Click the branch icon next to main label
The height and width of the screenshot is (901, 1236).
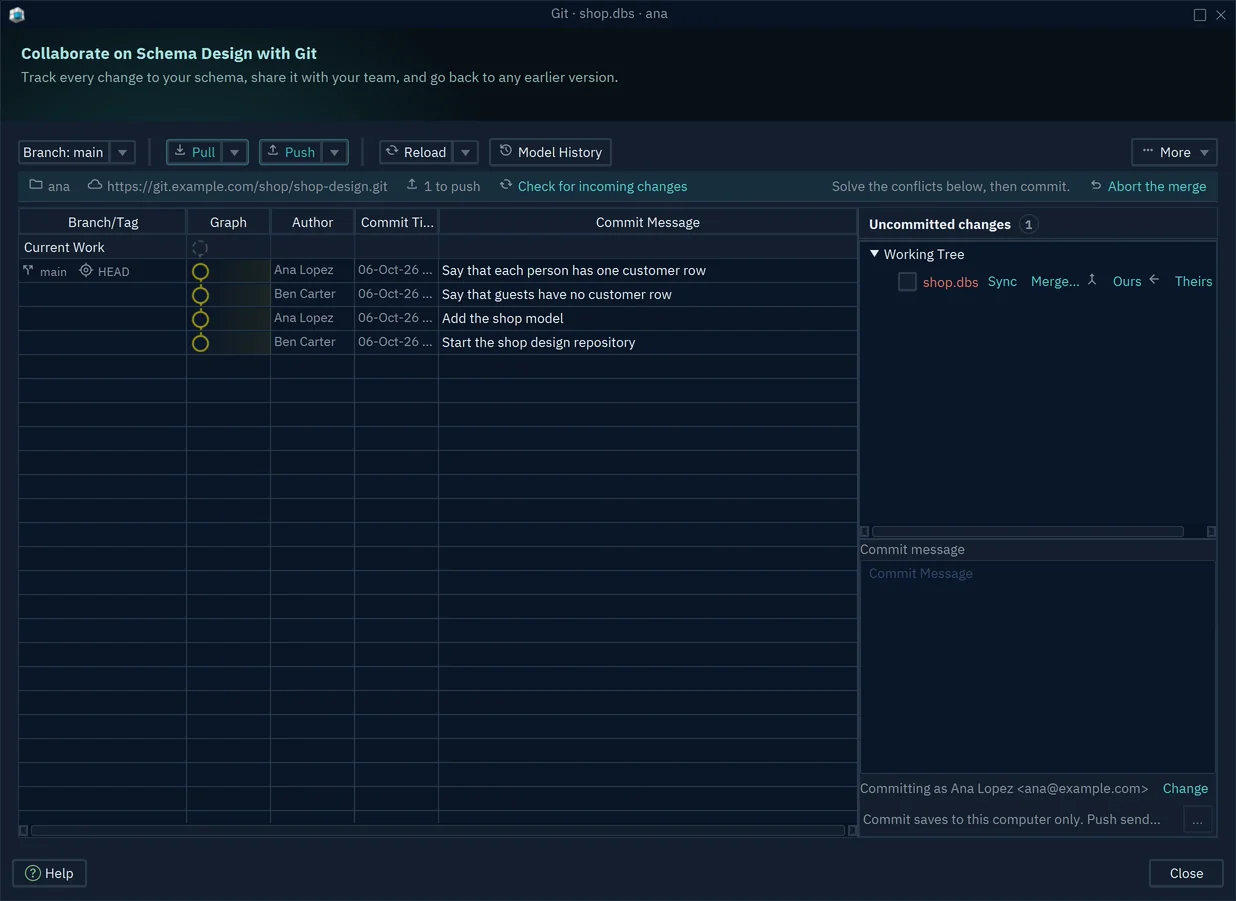[x=28, y=271]
